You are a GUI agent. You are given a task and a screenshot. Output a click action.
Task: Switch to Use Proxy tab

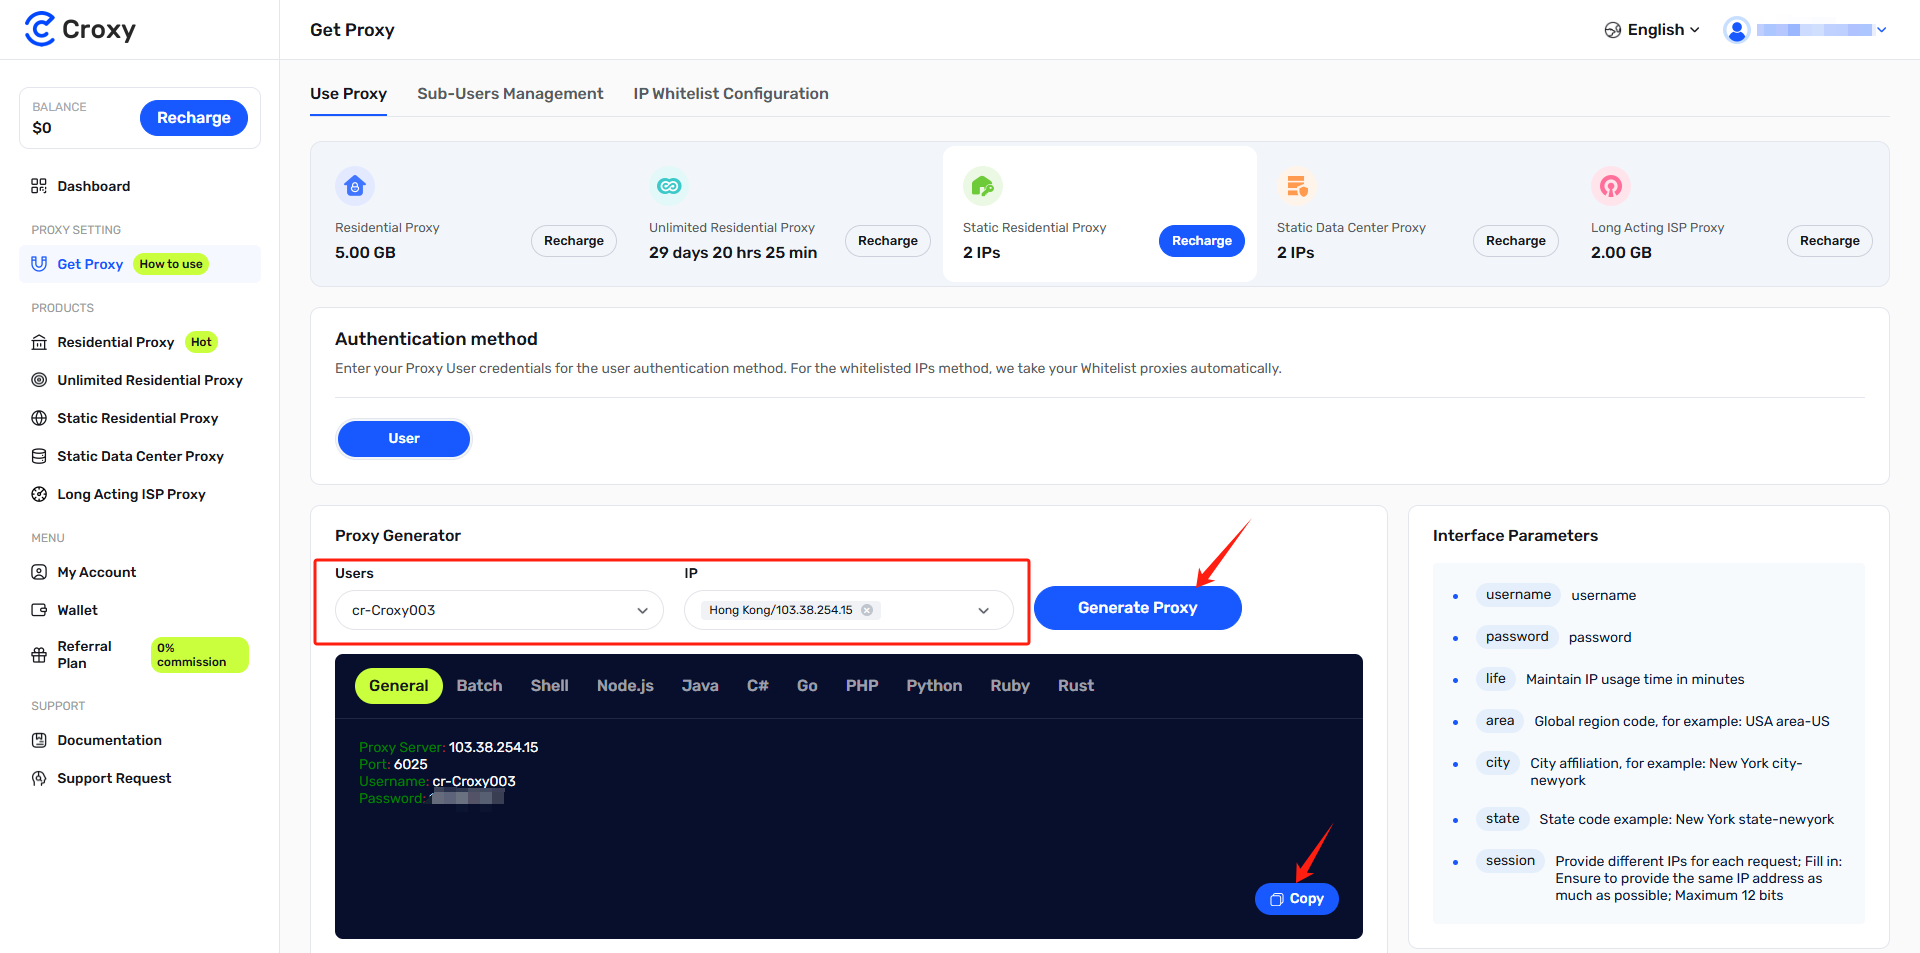(348, 94)
